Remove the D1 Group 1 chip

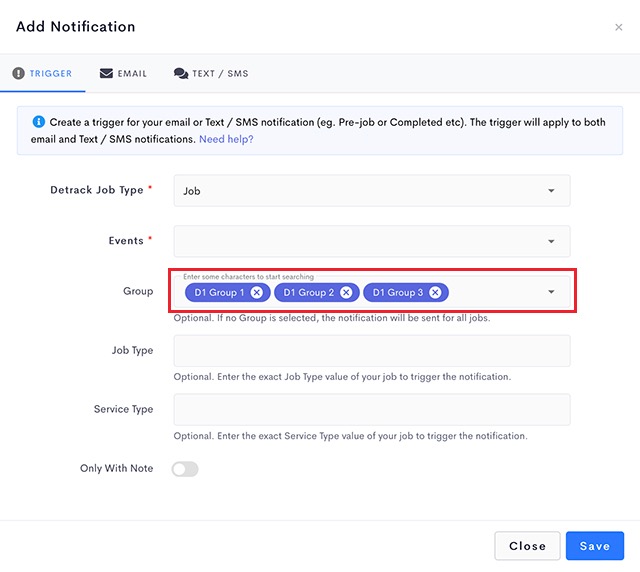pyautogui.click(x=257, y=292)
